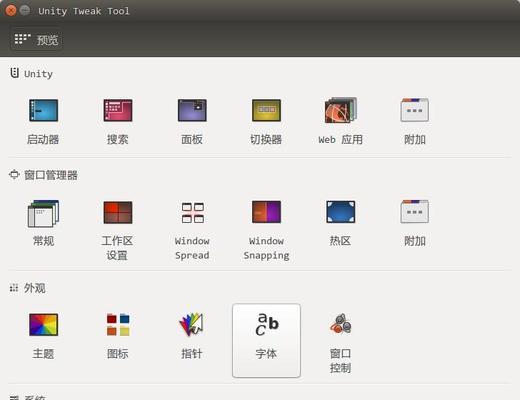Open the 窗口控制 window controls icon
520x400 pixels.
point(341,324)
